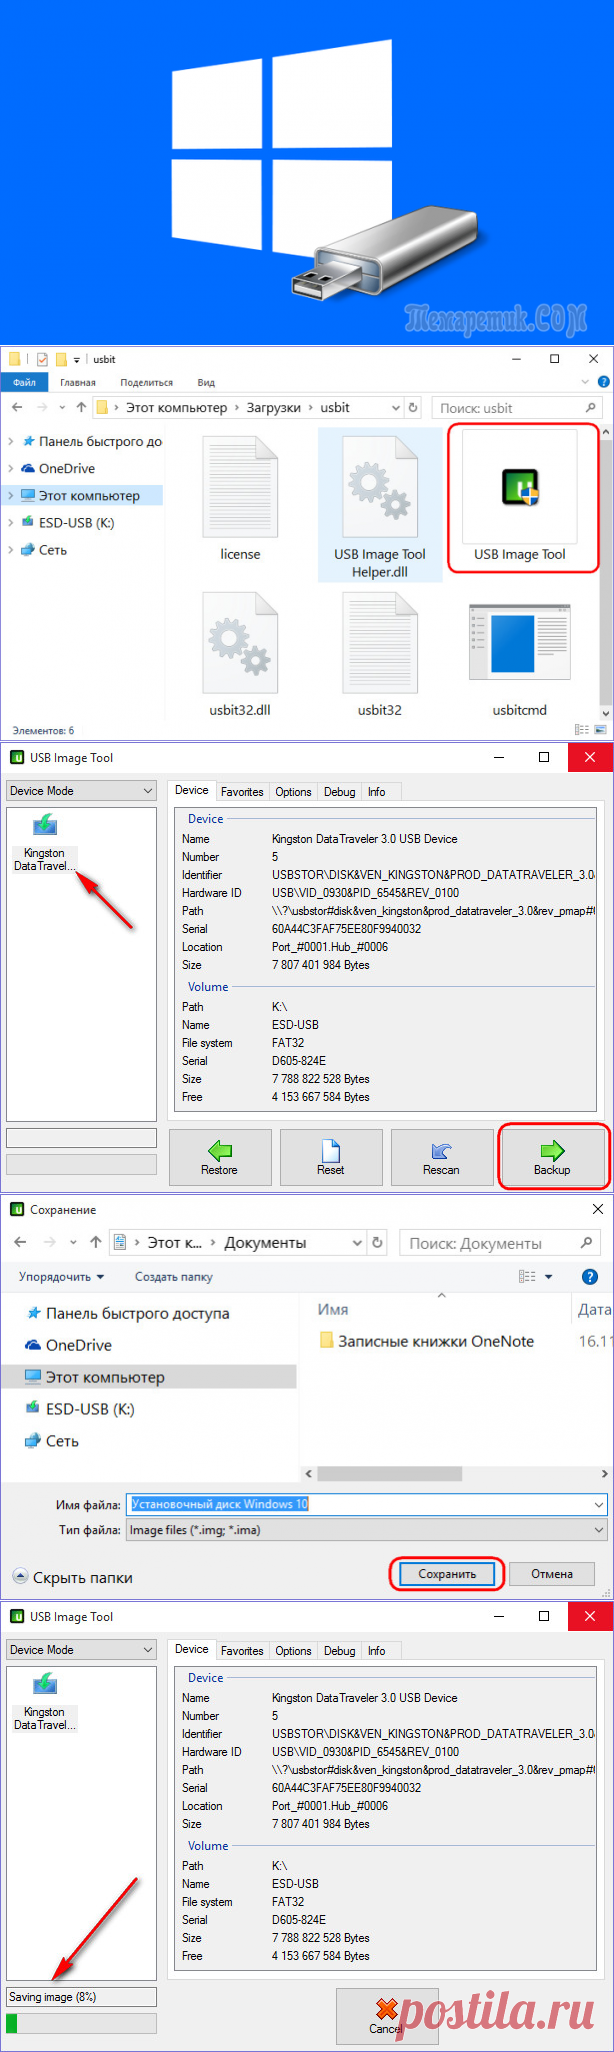Switch to Favorites tab in window with Backup button

242,791
